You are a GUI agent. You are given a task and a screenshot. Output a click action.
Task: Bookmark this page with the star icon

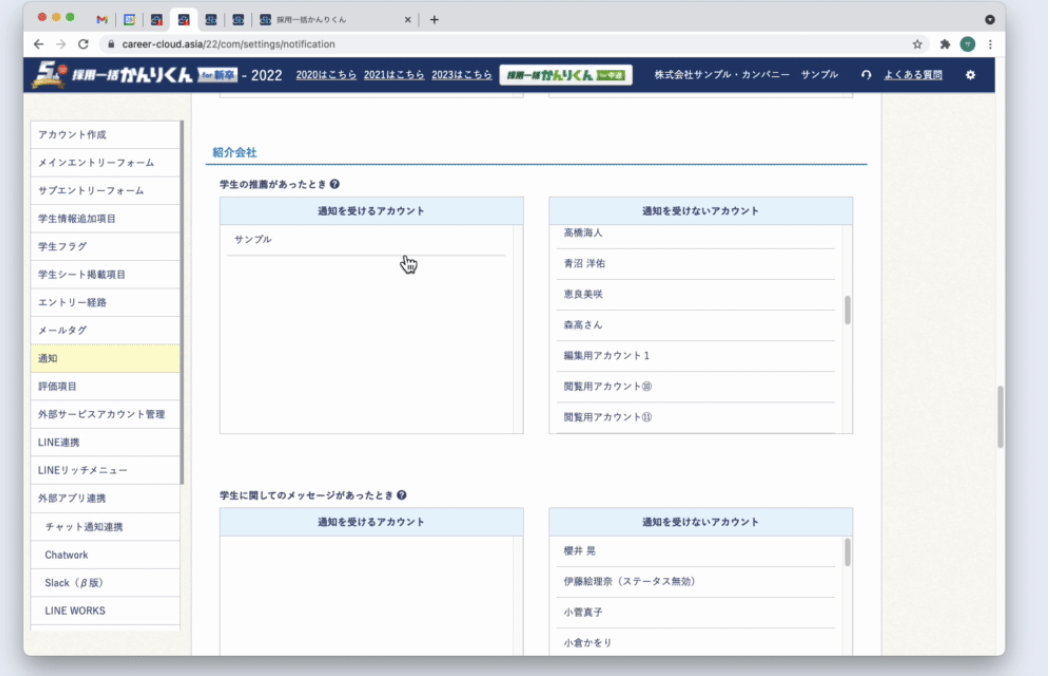[x=917, y=44]
